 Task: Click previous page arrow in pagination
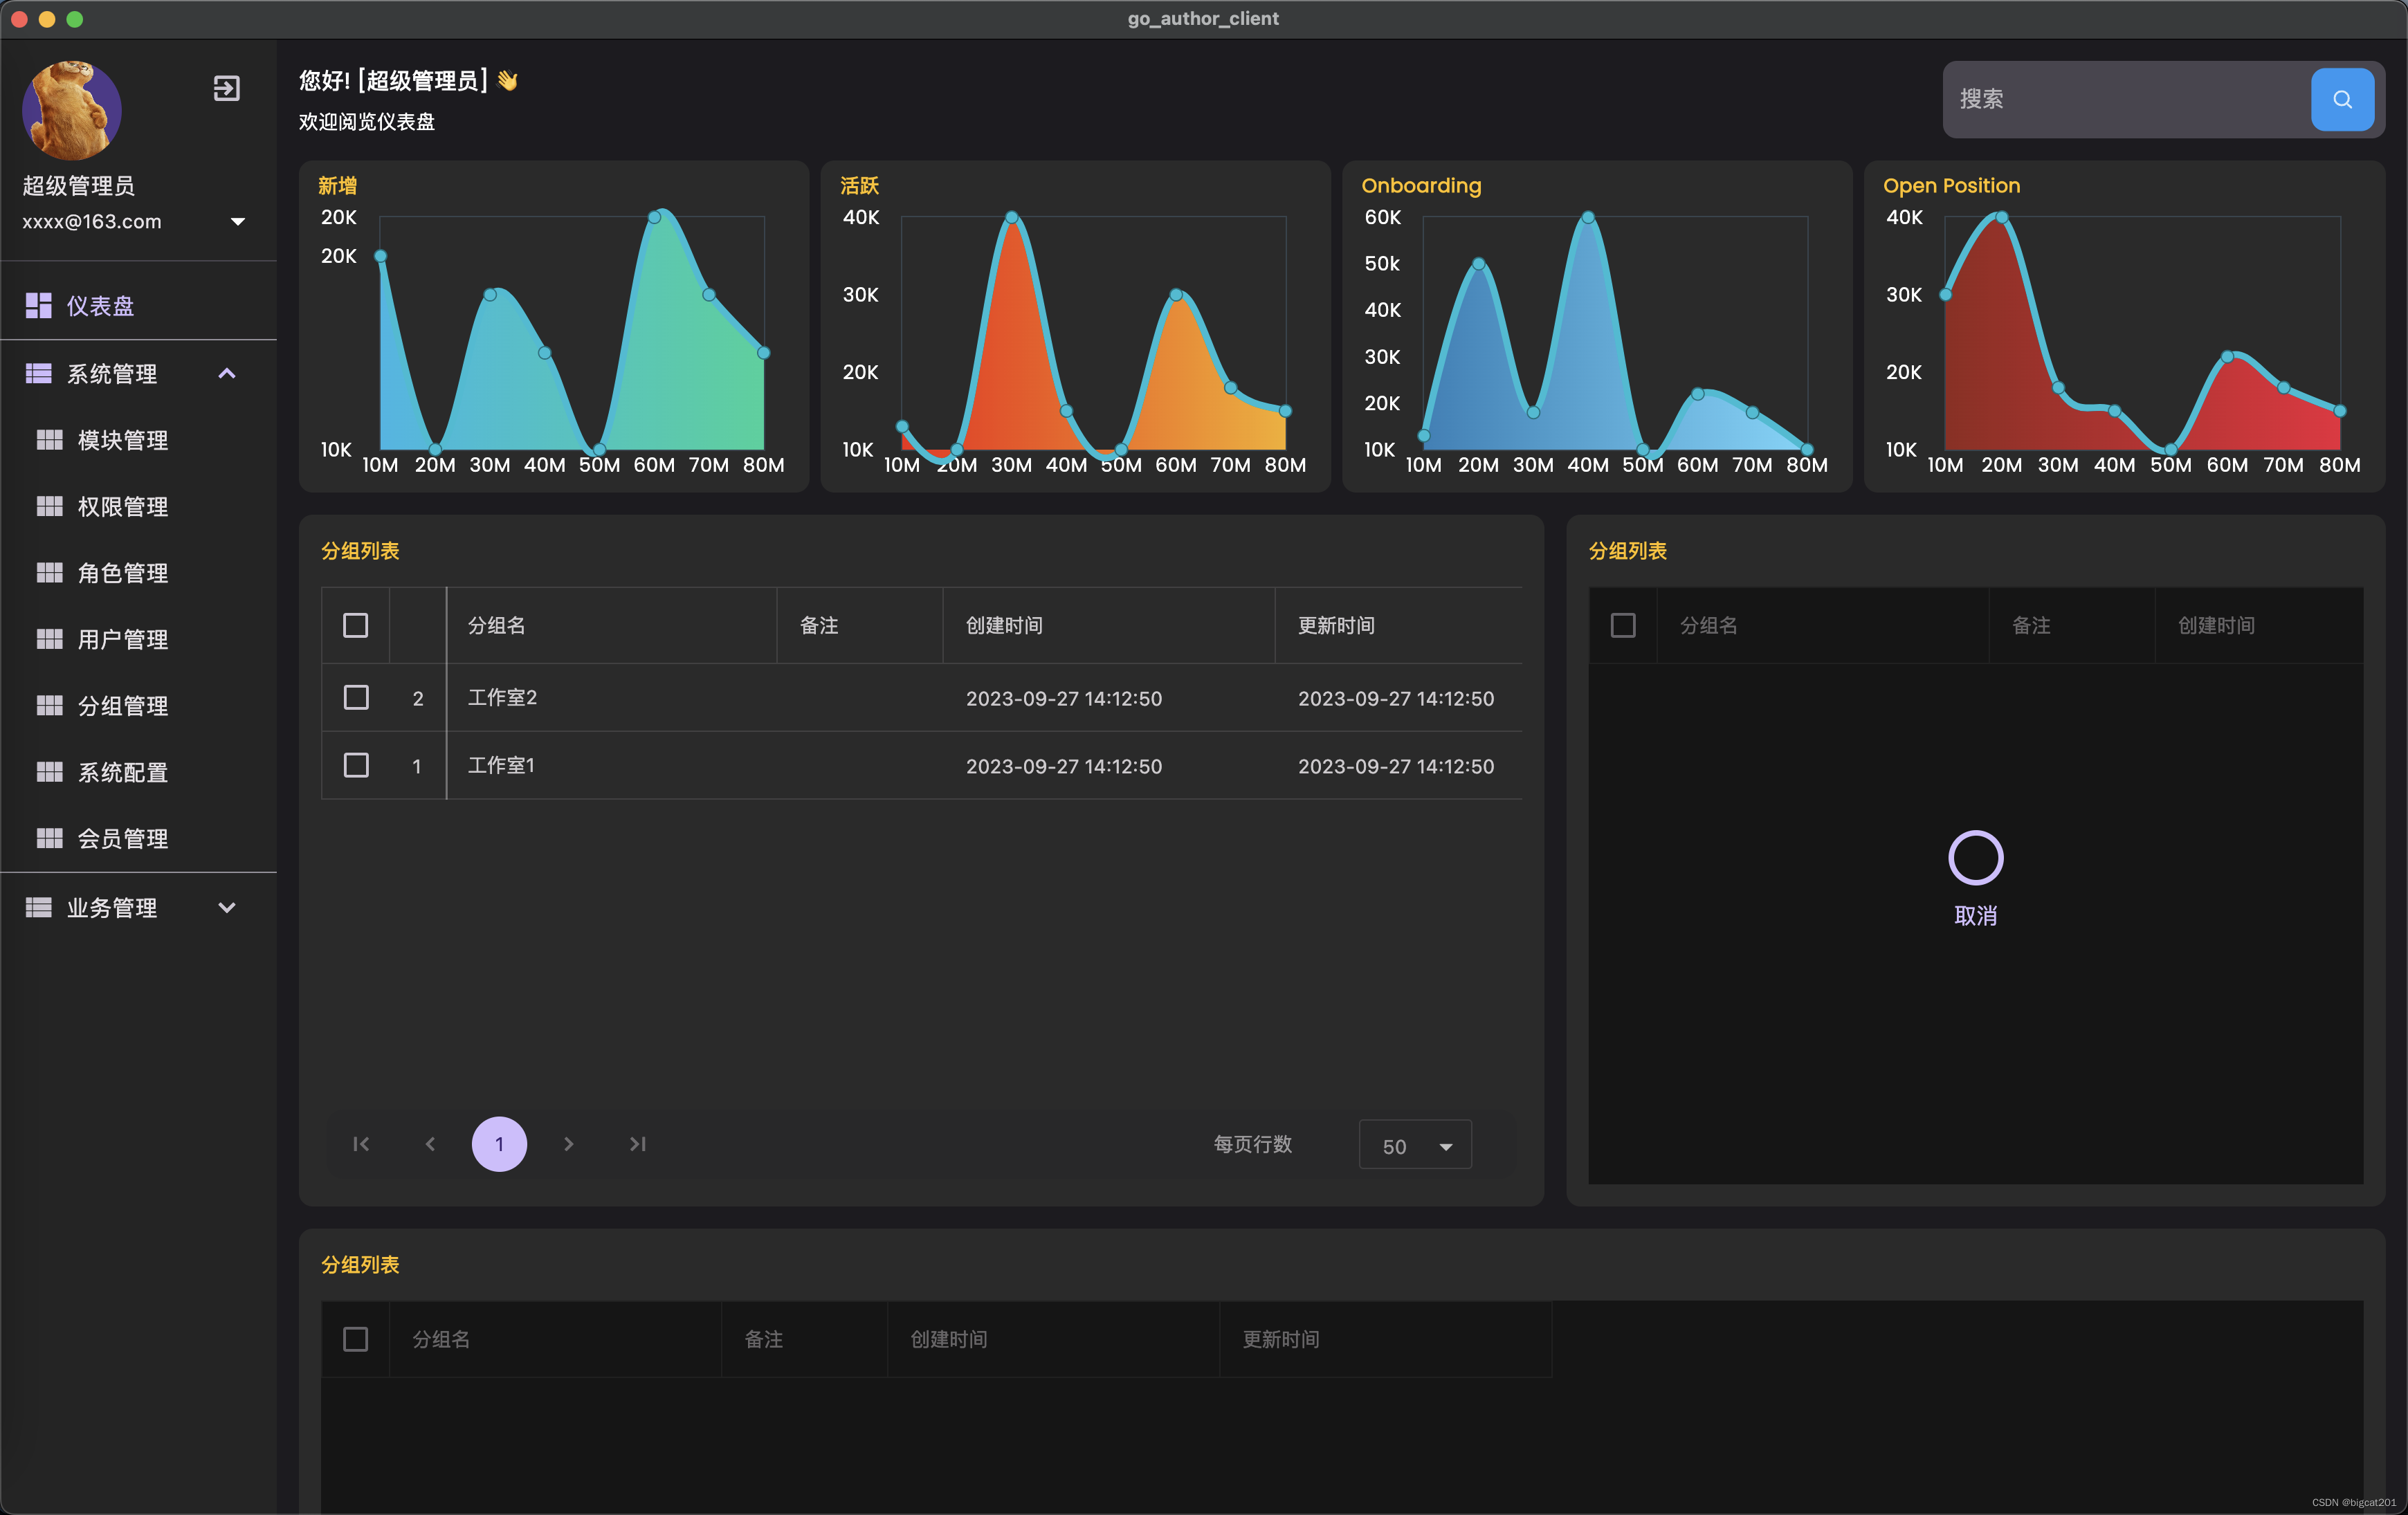pyautogui.click(x=430, y=1143)
